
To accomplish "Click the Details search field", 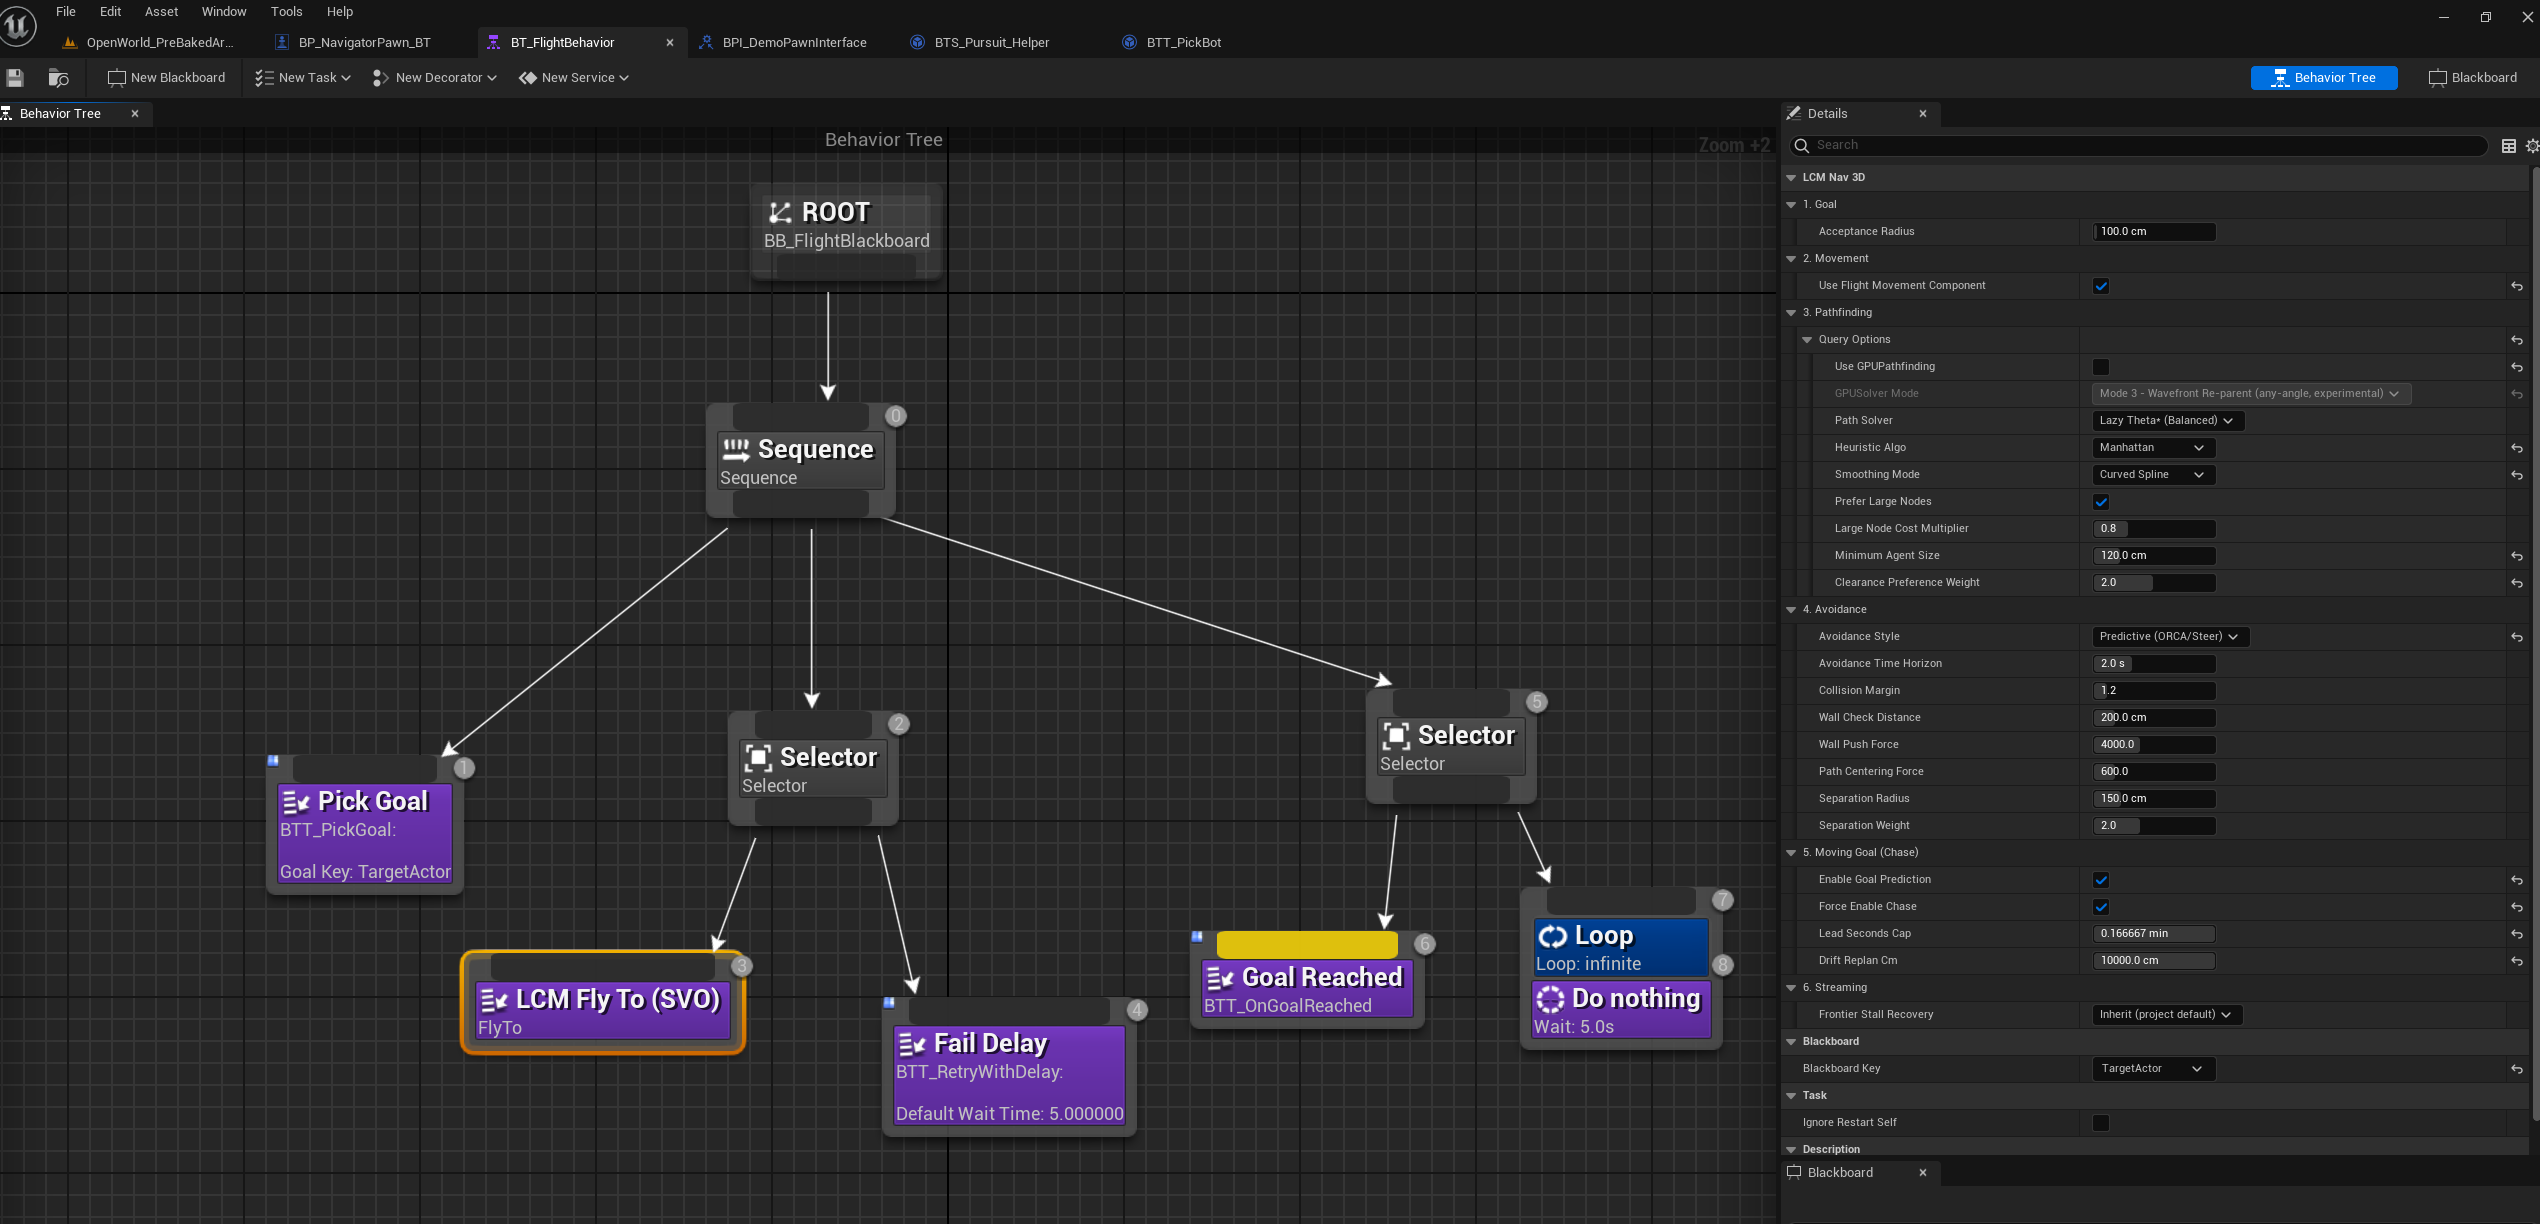I will (x=2140, y=146).
